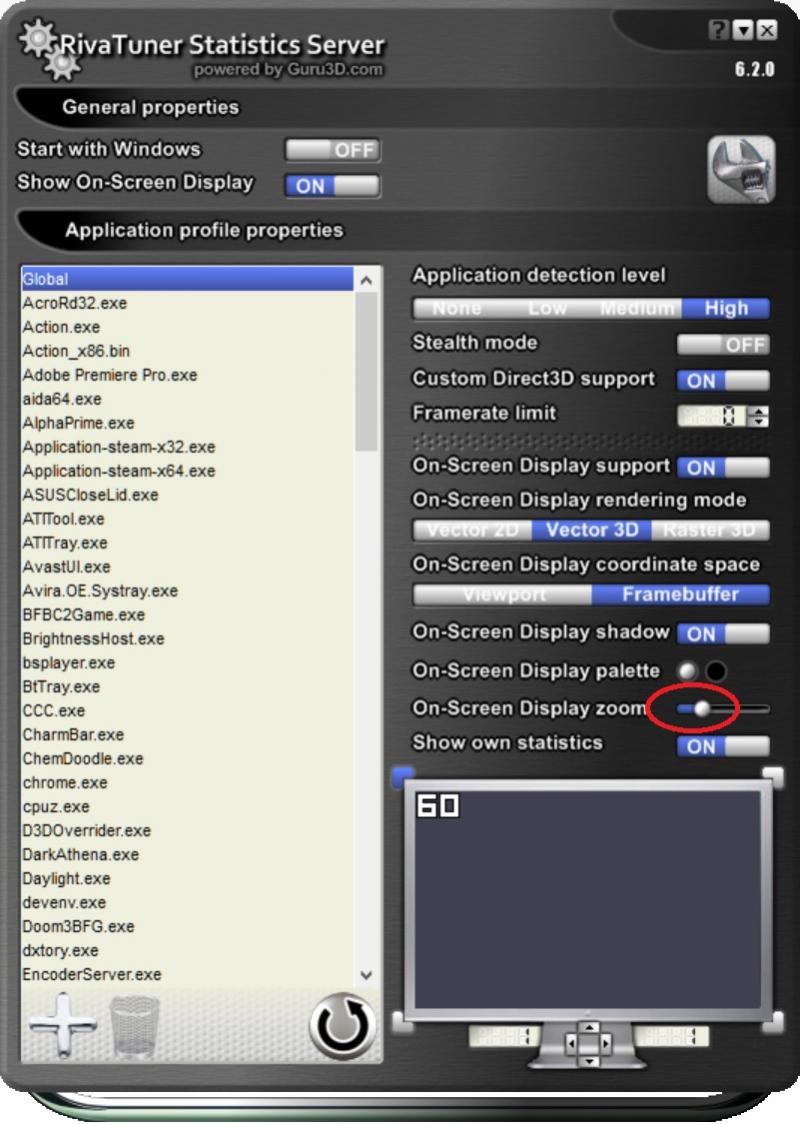Reset profile with circular arrow button
Viewport: 800px width, 1124px height.
coord(343,1026)
